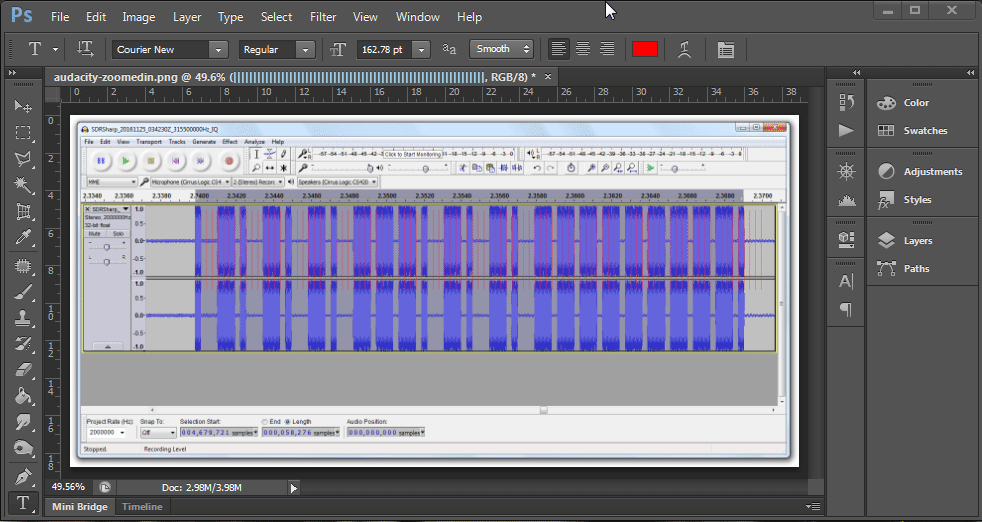This screenshot has height=522, width=982.
Task: Open the Window menu
Action: click(x=418, y=17)
